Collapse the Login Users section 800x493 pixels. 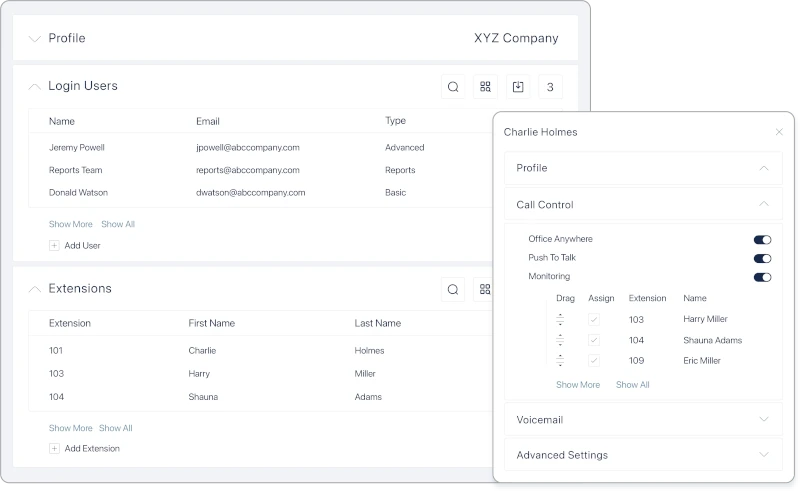[34, 86]
